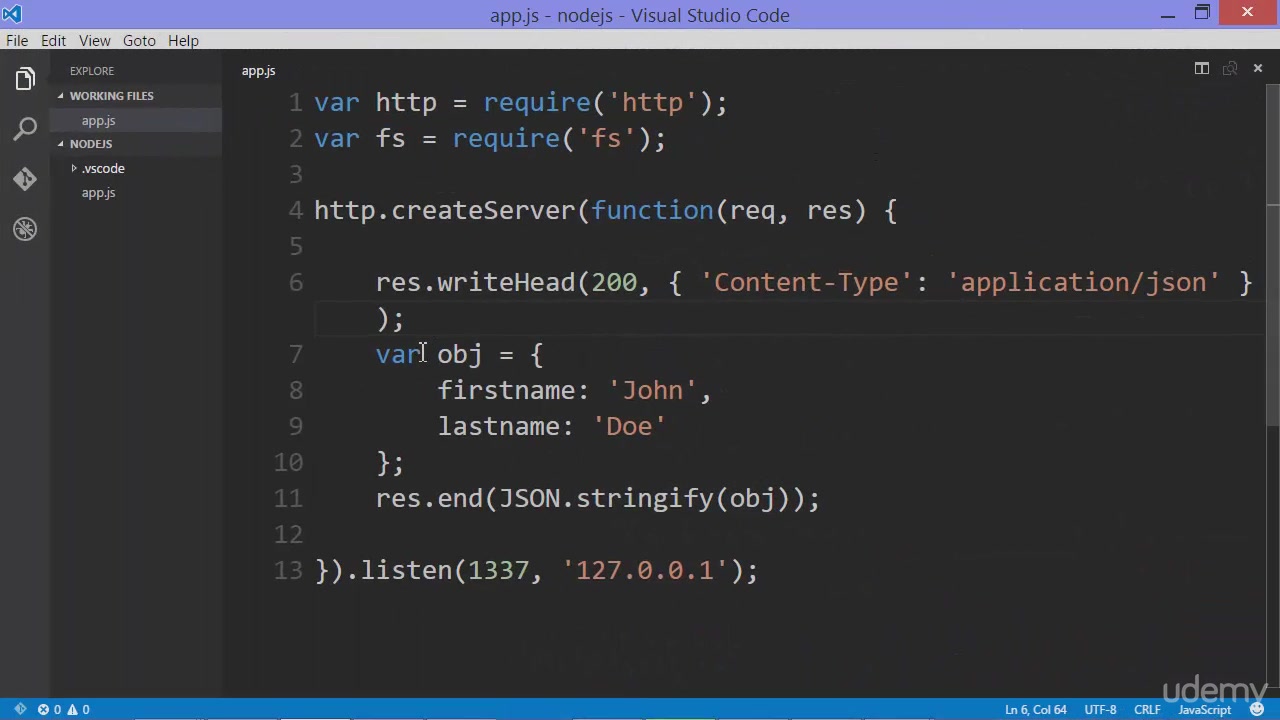Place cursor on the 'require('http')' text
This screenshot has height=720, width=1280.
598,103
